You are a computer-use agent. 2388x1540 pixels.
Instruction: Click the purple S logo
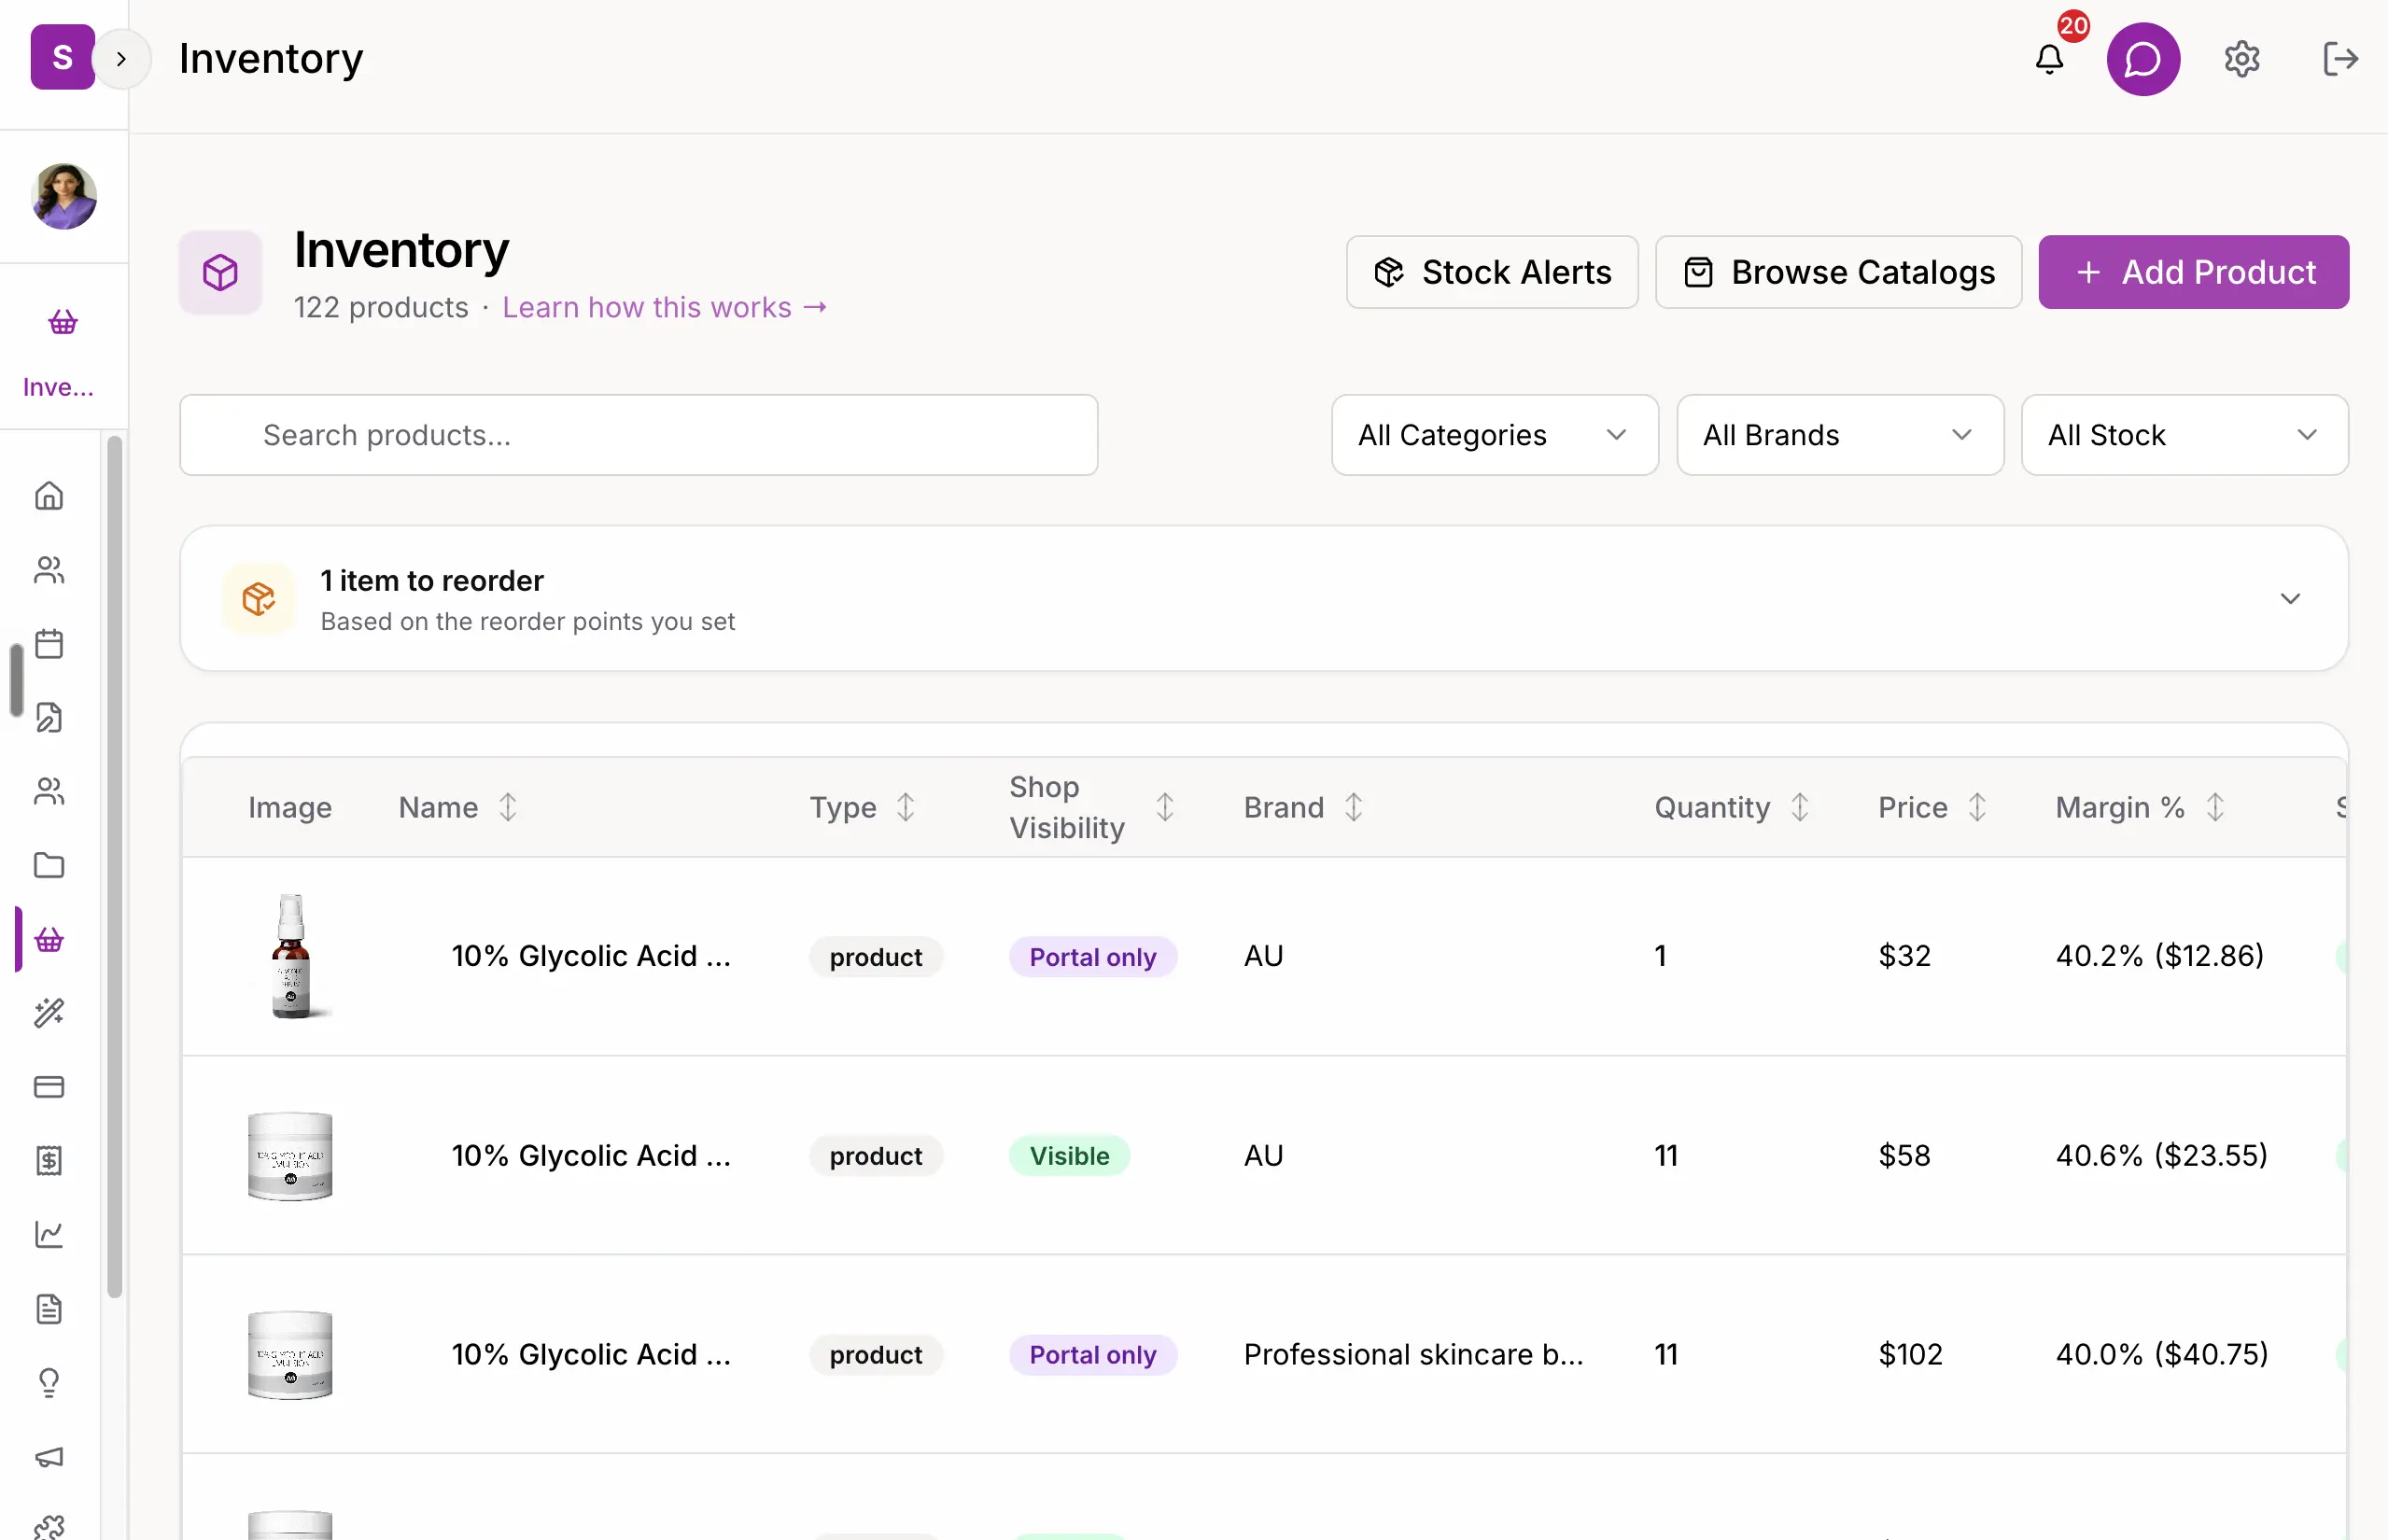pyautogui.click(x=62, y=57)
